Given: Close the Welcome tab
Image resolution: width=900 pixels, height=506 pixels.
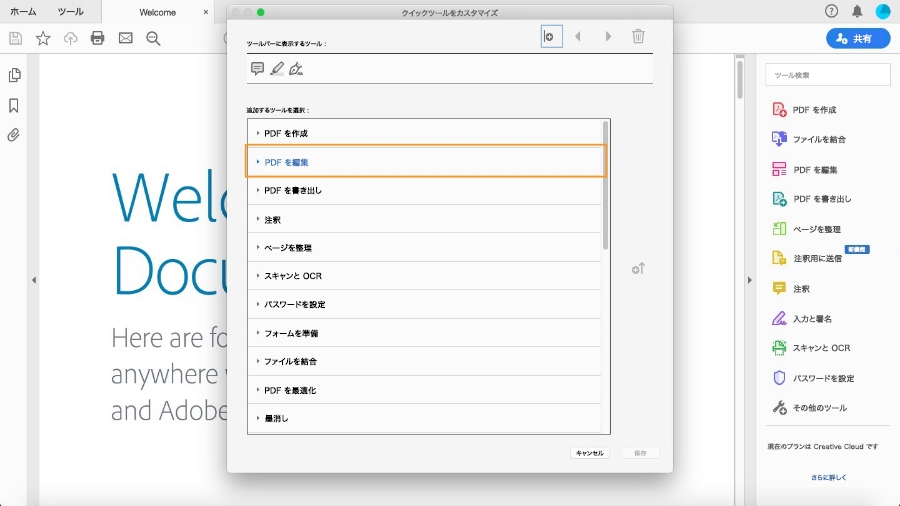Looking at the screenshot, I should coord(205,12).
